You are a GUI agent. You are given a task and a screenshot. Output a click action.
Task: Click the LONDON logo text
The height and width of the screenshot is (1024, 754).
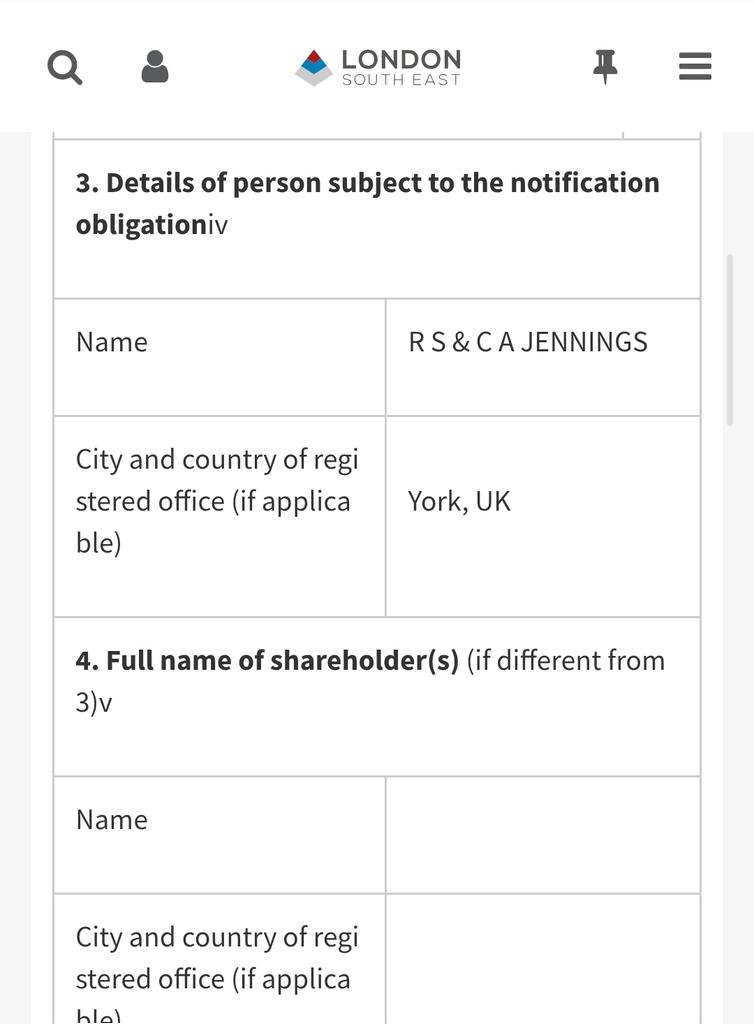coord(401,59)
